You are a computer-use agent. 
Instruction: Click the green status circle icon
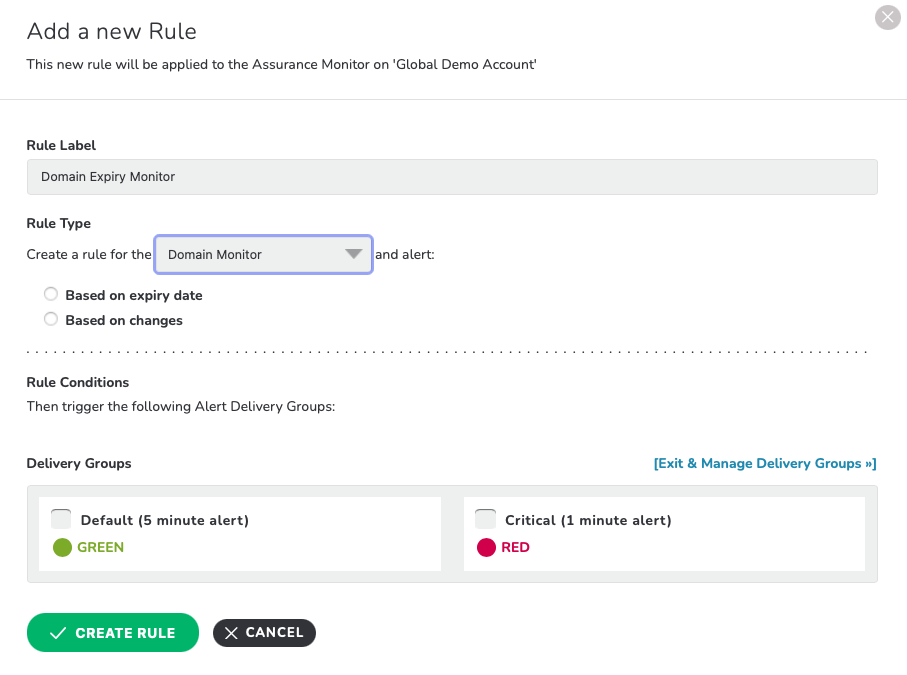pyautogui.click(x=62, y=547)
